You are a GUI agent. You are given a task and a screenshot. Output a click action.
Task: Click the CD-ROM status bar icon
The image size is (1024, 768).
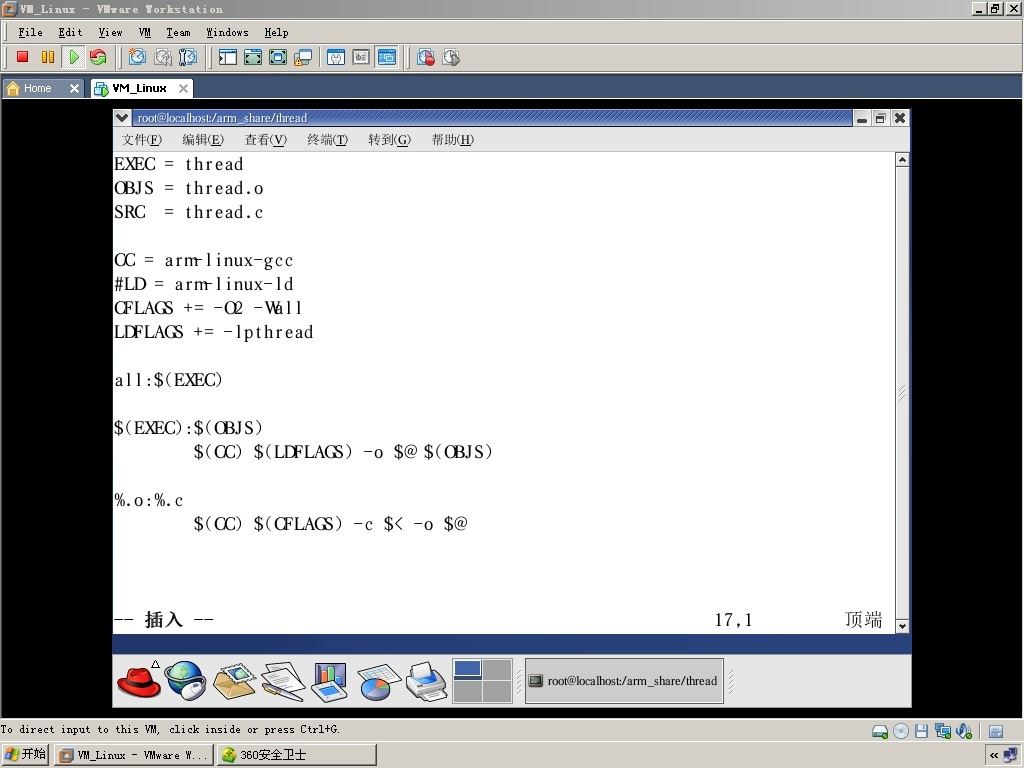(901, 731)
